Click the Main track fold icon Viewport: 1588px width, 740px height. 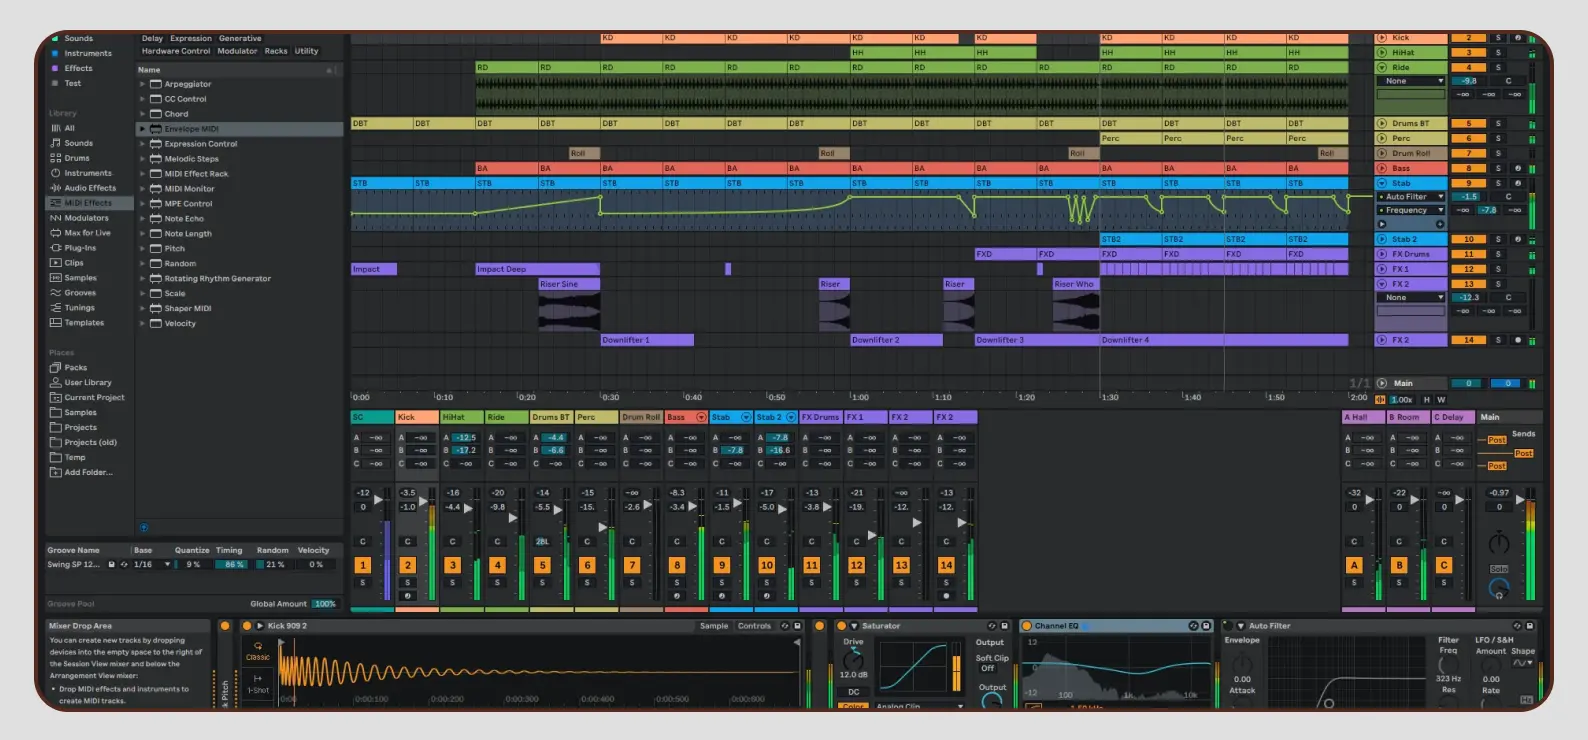1382,383
